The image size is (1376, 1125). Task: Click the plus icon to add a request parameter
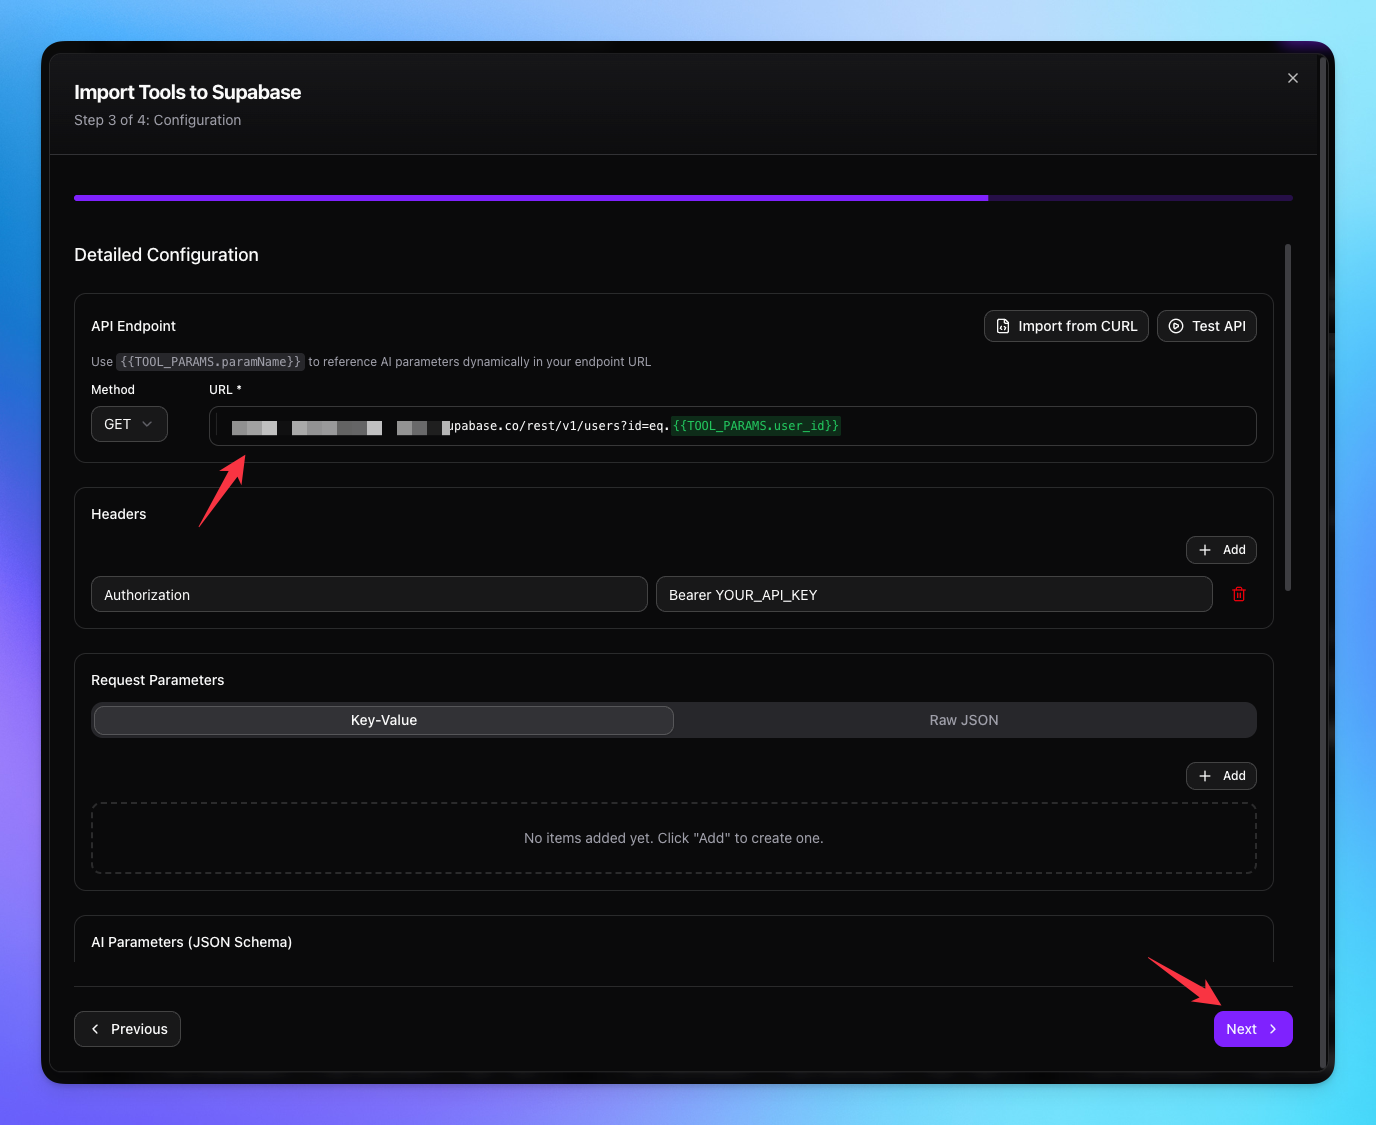click(1205, 775)
